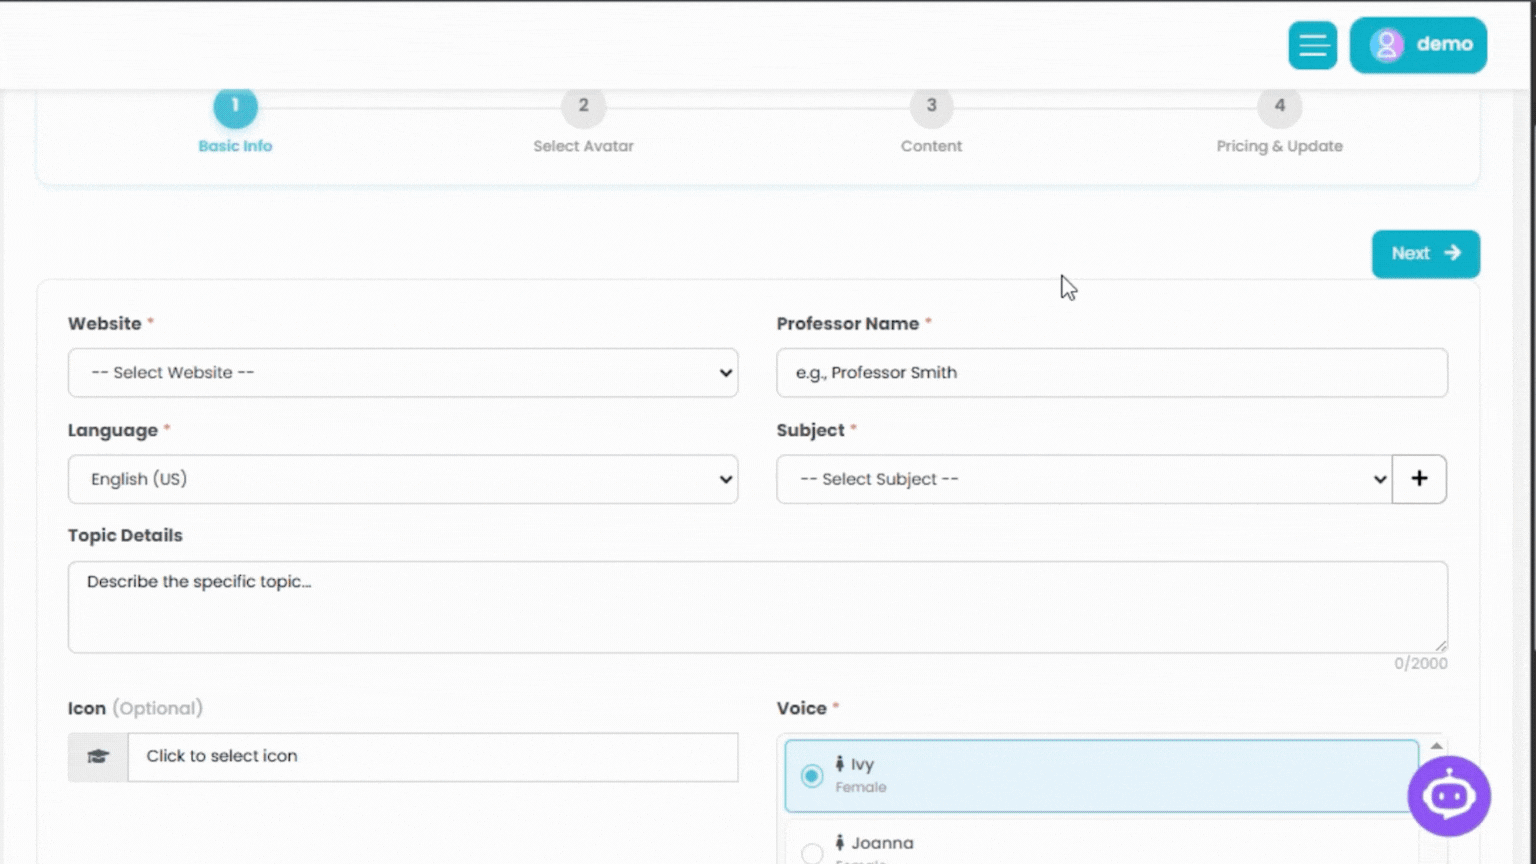This screenshot has width=1536, height=864.
Task: Click the step 3 Content circle
Action: 931,107
